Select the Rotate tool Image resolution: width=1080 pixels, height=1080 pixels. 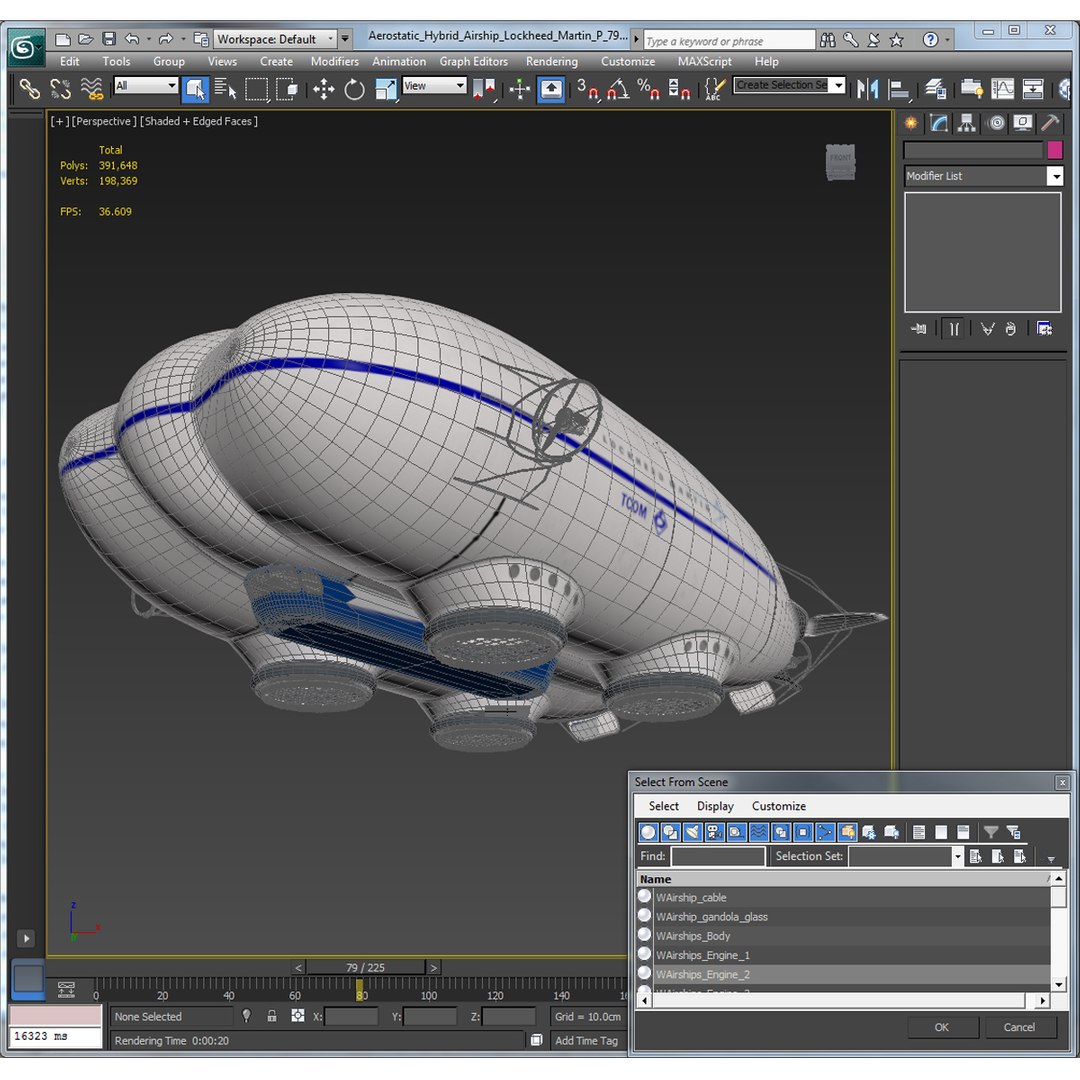(354, 89)
